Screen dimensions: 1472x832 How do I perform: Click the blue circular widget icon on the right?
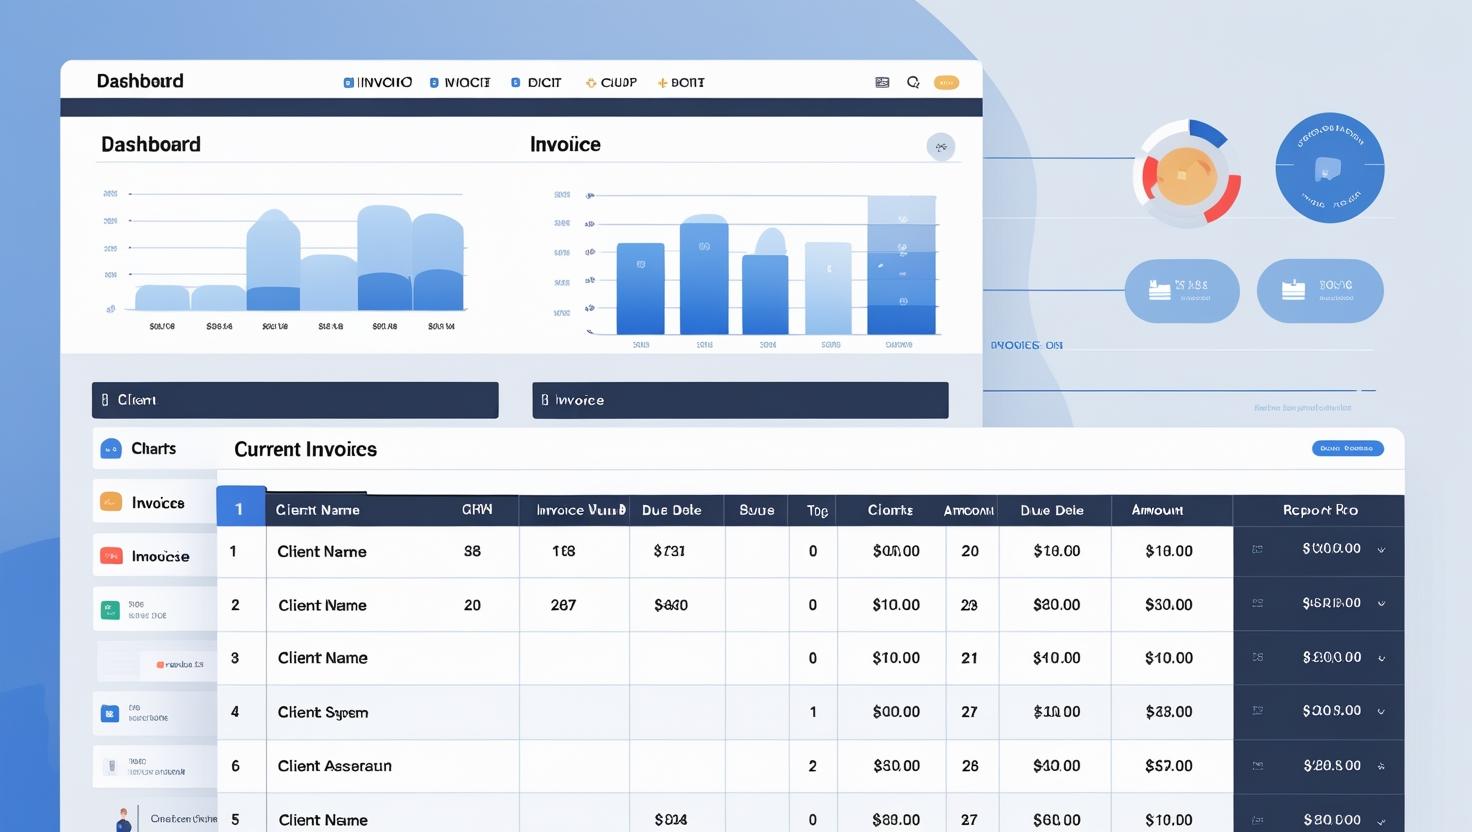[1330, 168]
